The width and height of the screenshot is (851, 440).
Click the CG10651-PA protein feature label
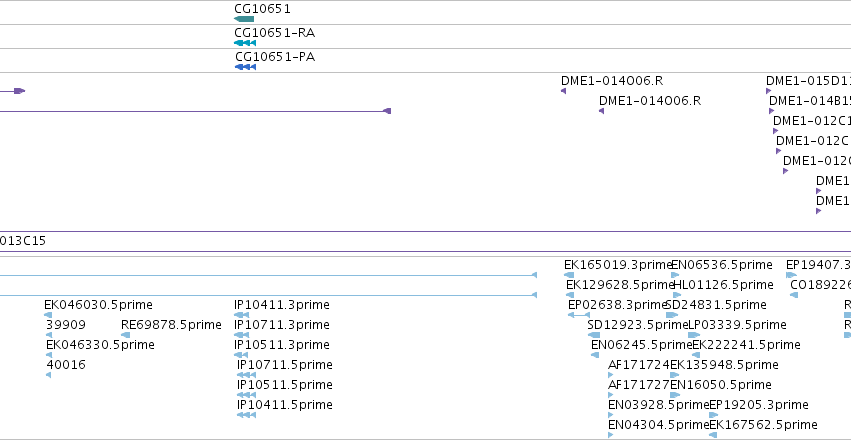[275, 57]
